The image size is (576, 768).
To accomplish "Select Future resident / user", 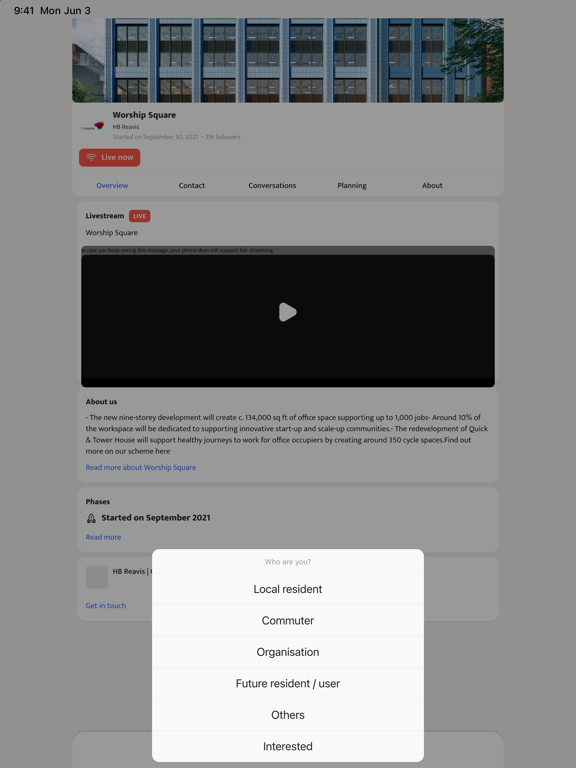I will point(288,683).
